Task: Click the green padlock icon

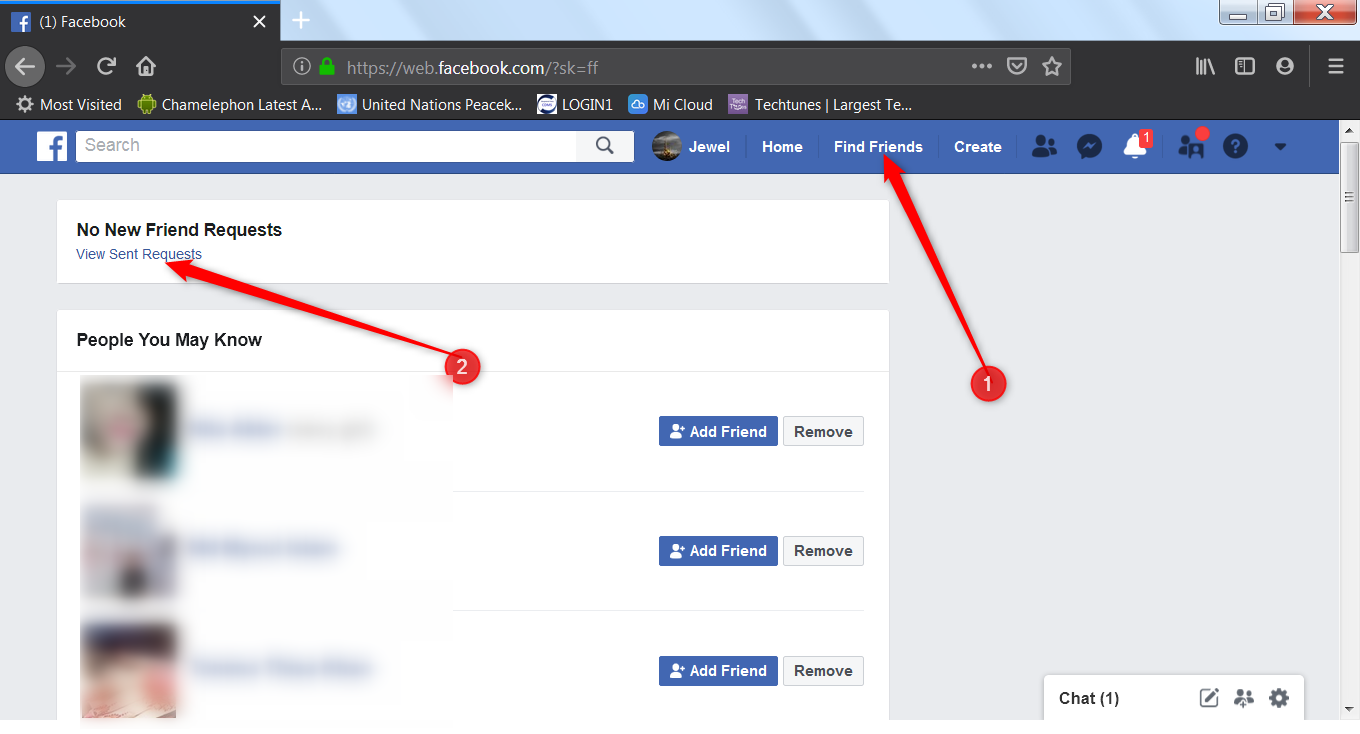Action: (x=326, y=67)
